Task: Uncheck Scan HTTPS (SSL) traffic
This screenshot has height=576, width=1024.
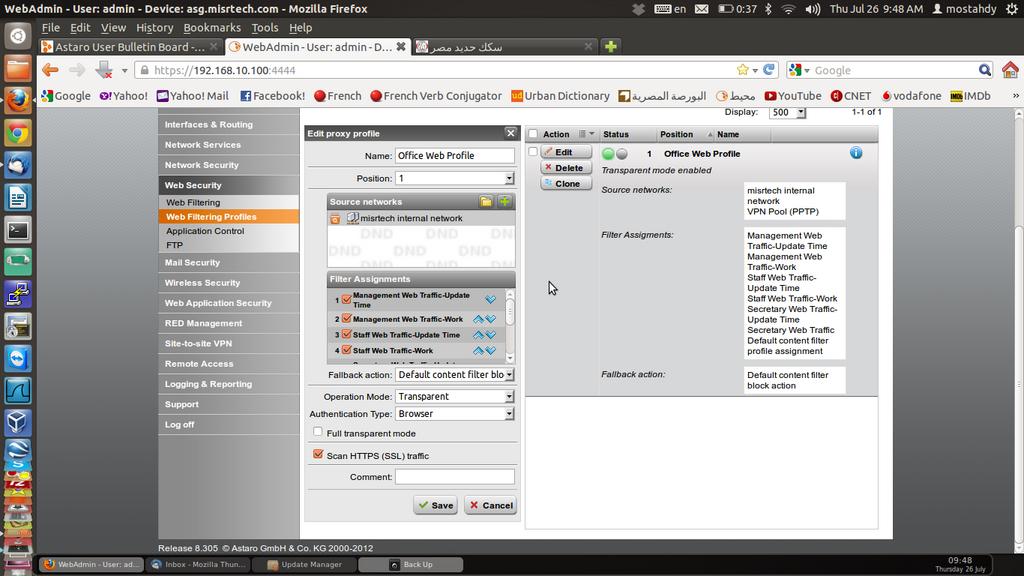Action: tap(318, 455)
